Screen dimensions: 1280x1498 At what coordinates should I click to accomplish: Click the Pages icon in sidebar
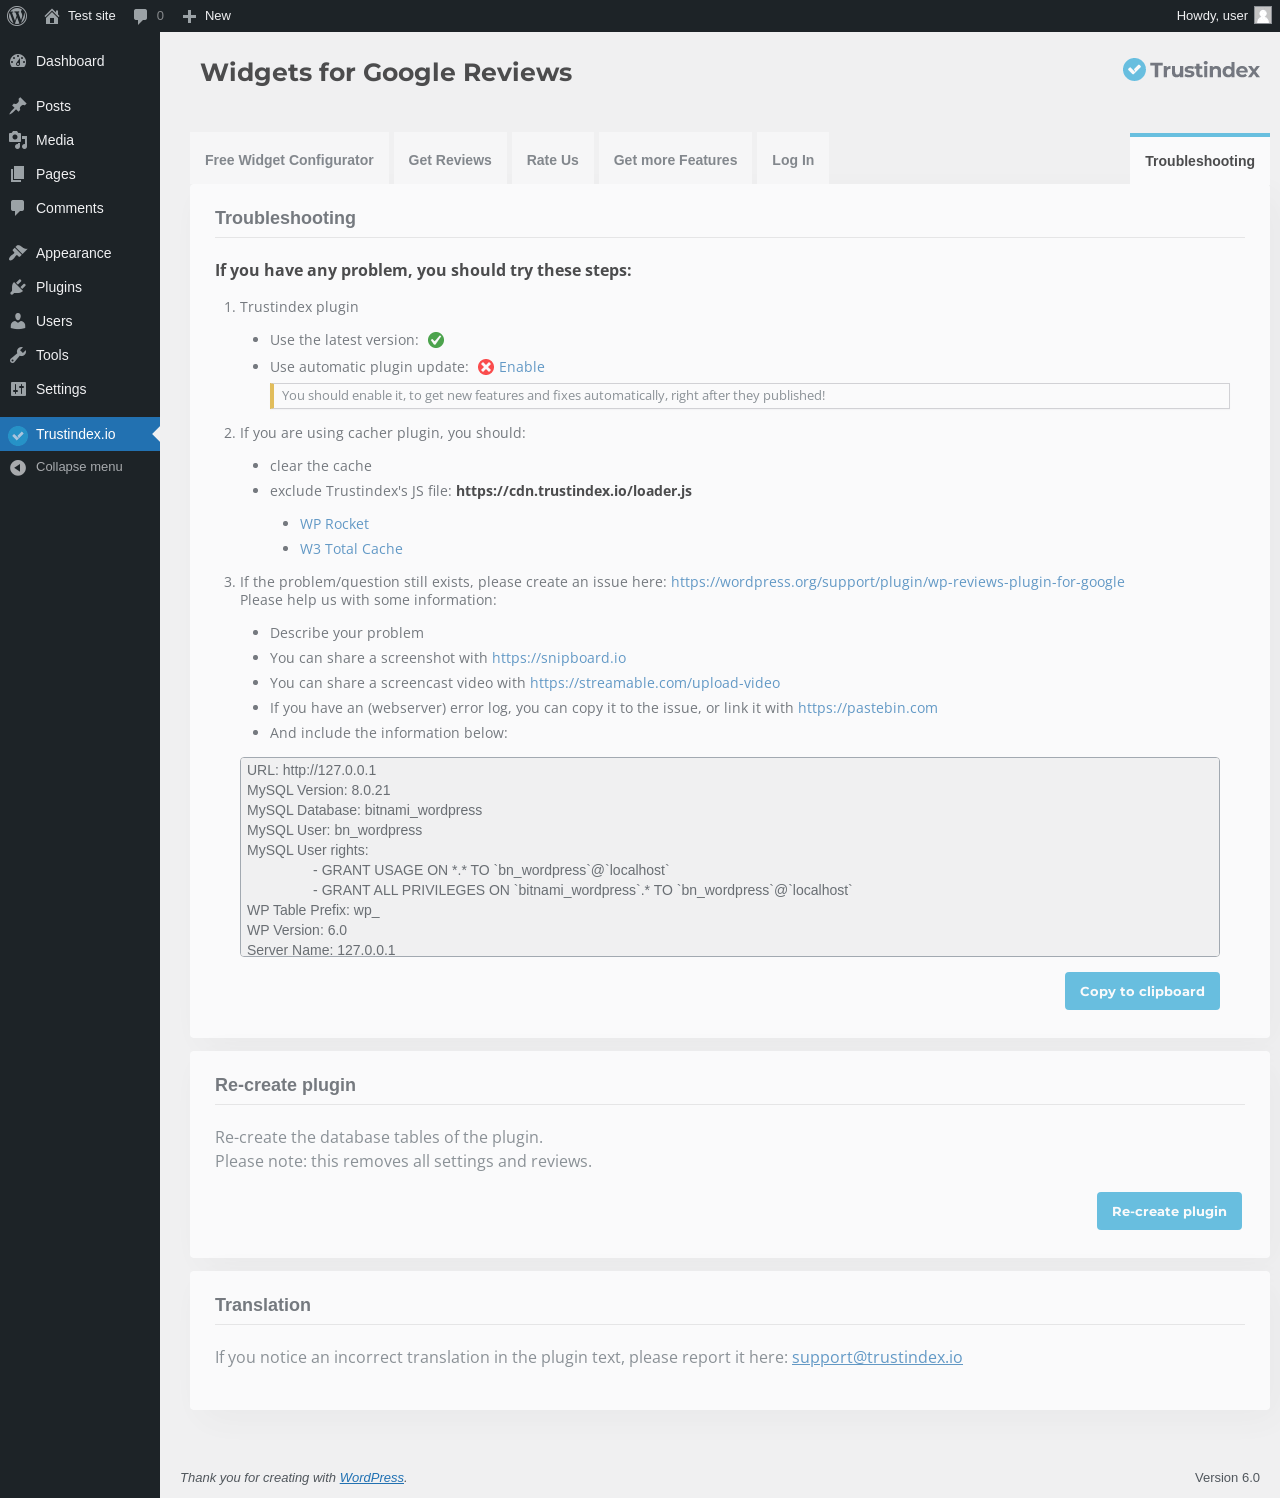click(x=18, y=174)
